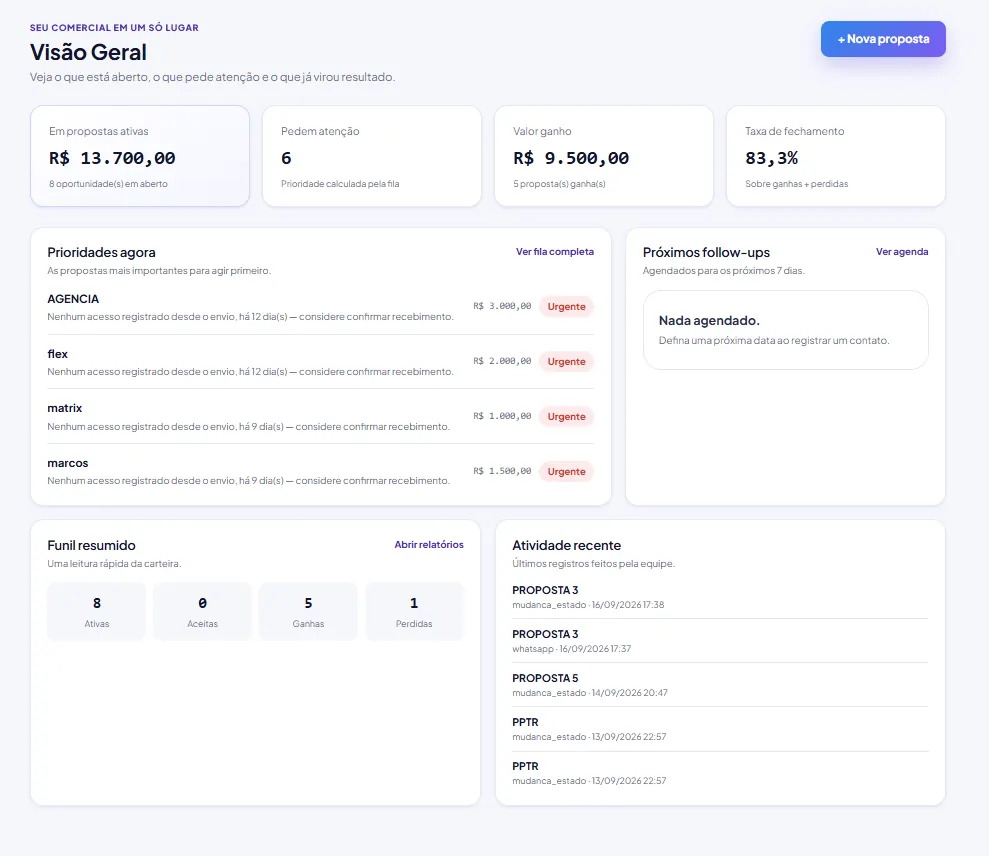Click the Nada agendado empty box
Viewport: 989px width, 856px height.
pyautogui.click(x=785, y=330)
